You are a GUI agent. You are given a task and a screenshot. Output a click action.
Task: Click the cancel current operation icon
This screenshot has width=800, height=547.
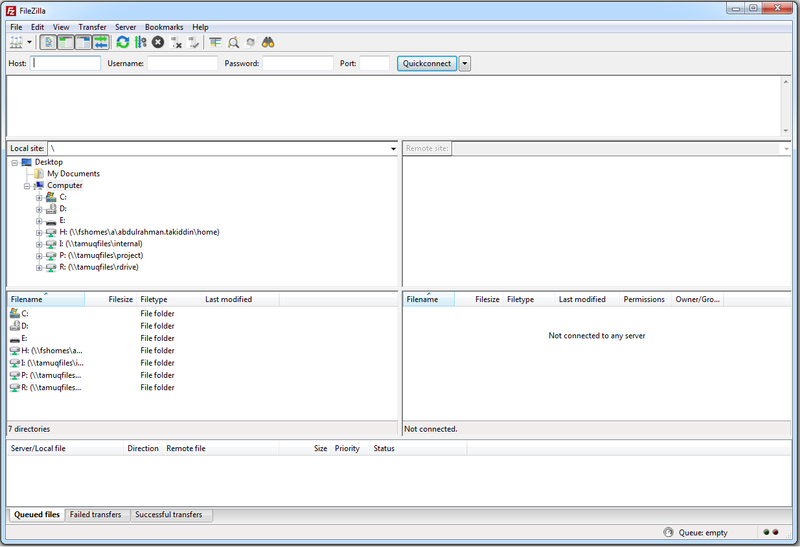[158, 43]
